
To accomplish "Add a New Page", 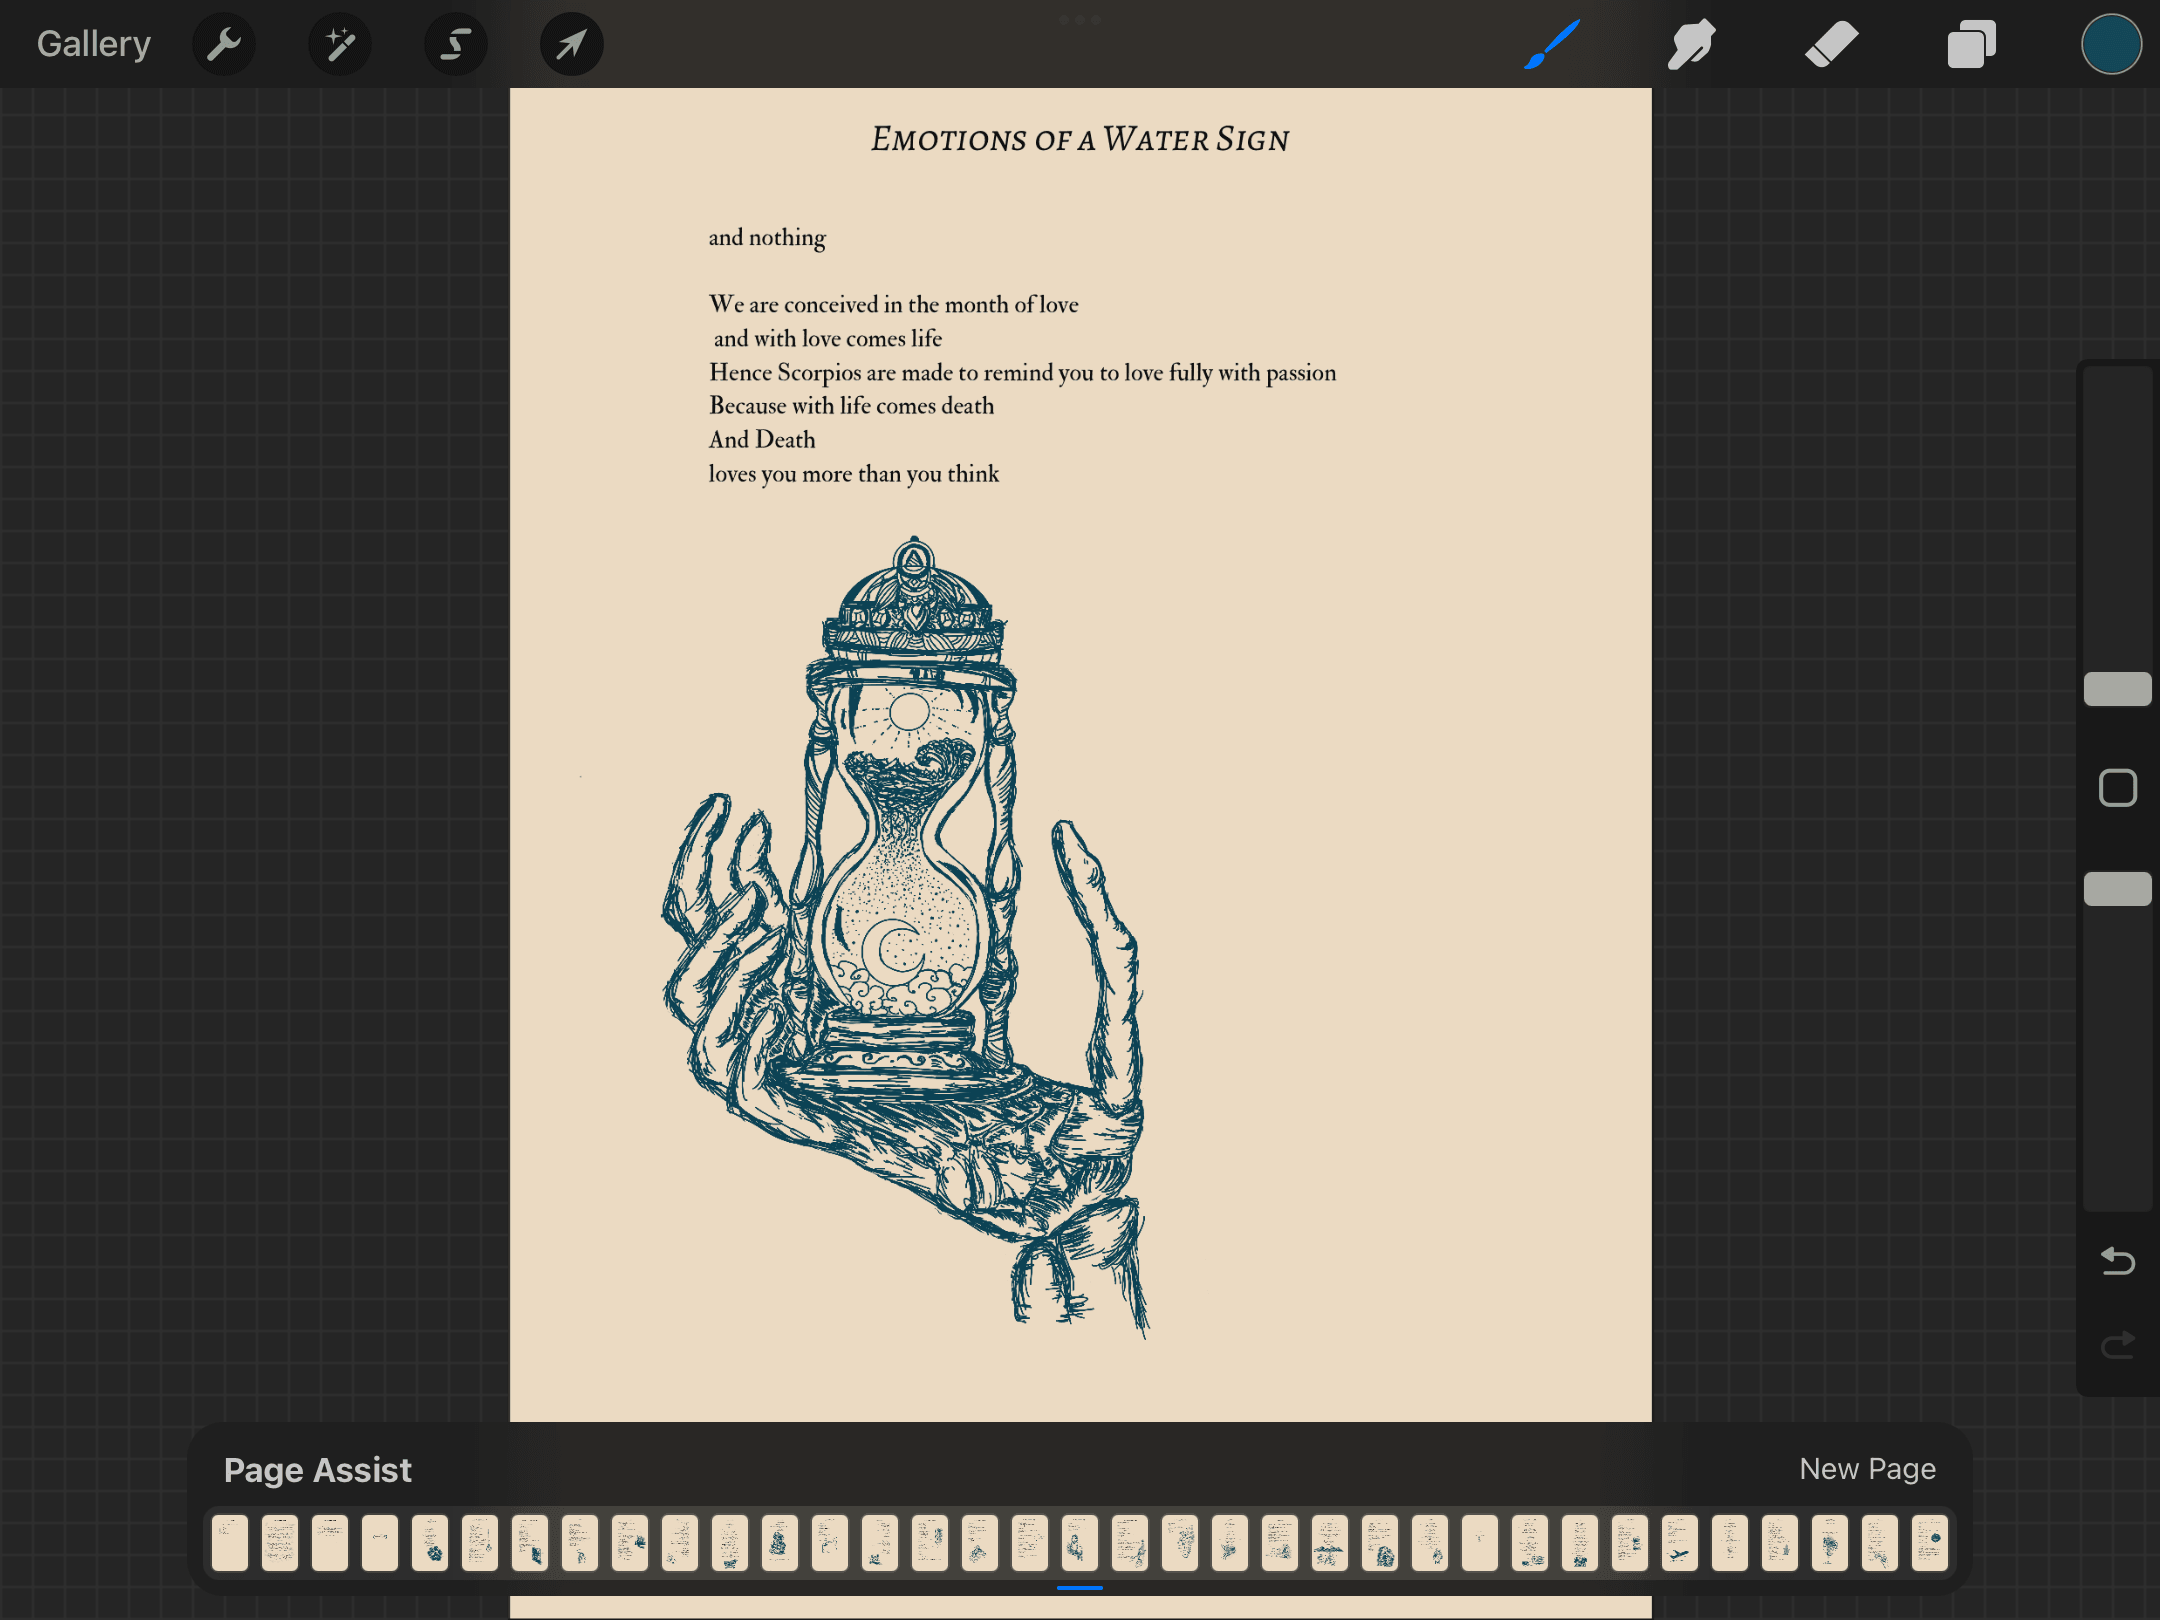I will pyautogui.click(x=1867, y=1468).
